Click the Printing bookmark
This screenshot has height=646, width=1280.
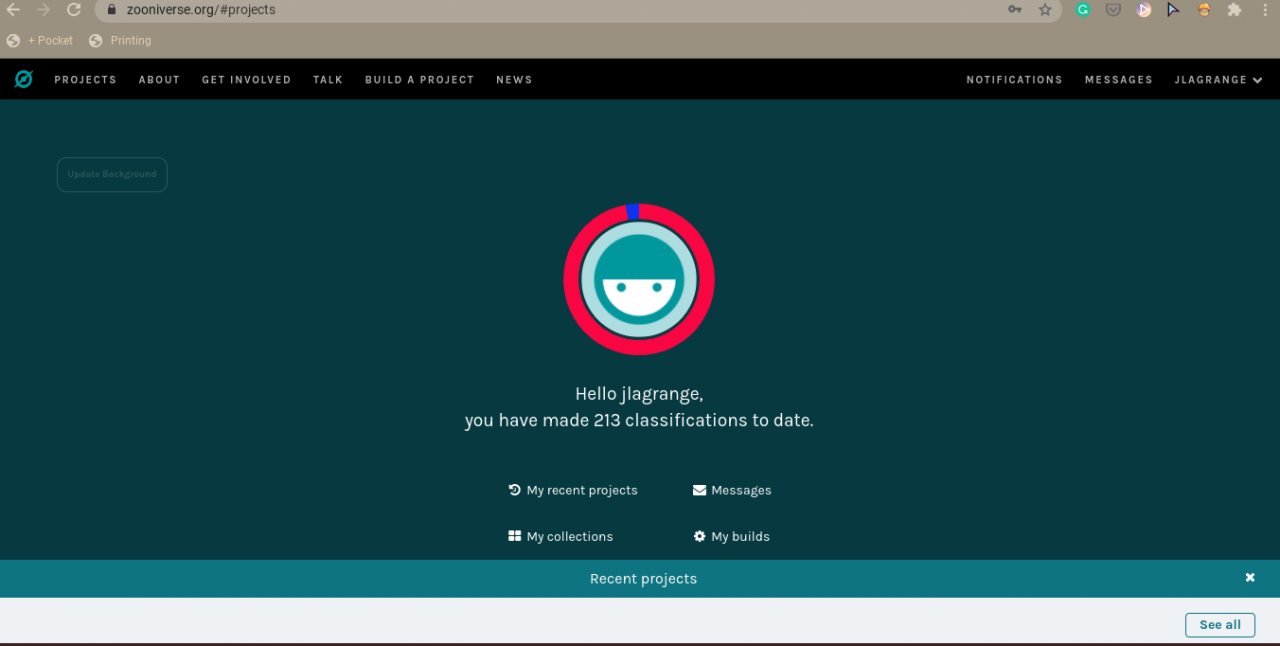point(120,41)
